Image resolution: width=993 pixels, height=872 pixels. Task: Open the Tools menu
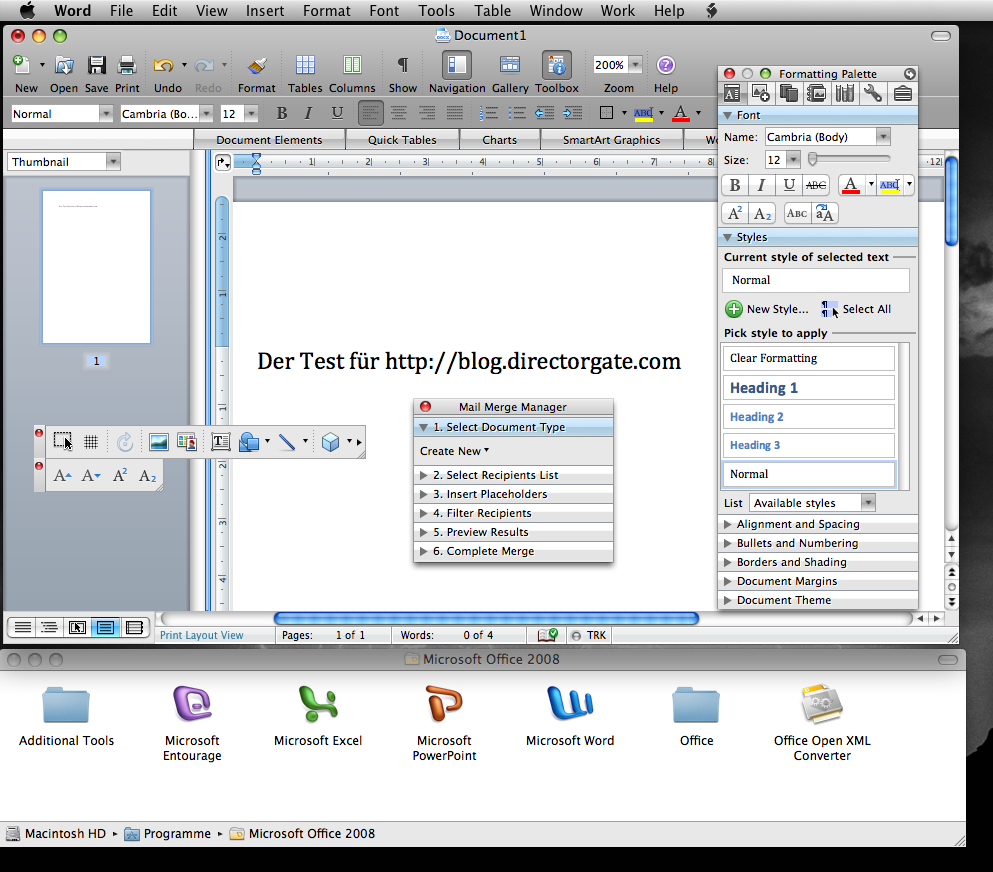(x=436, y=11)
